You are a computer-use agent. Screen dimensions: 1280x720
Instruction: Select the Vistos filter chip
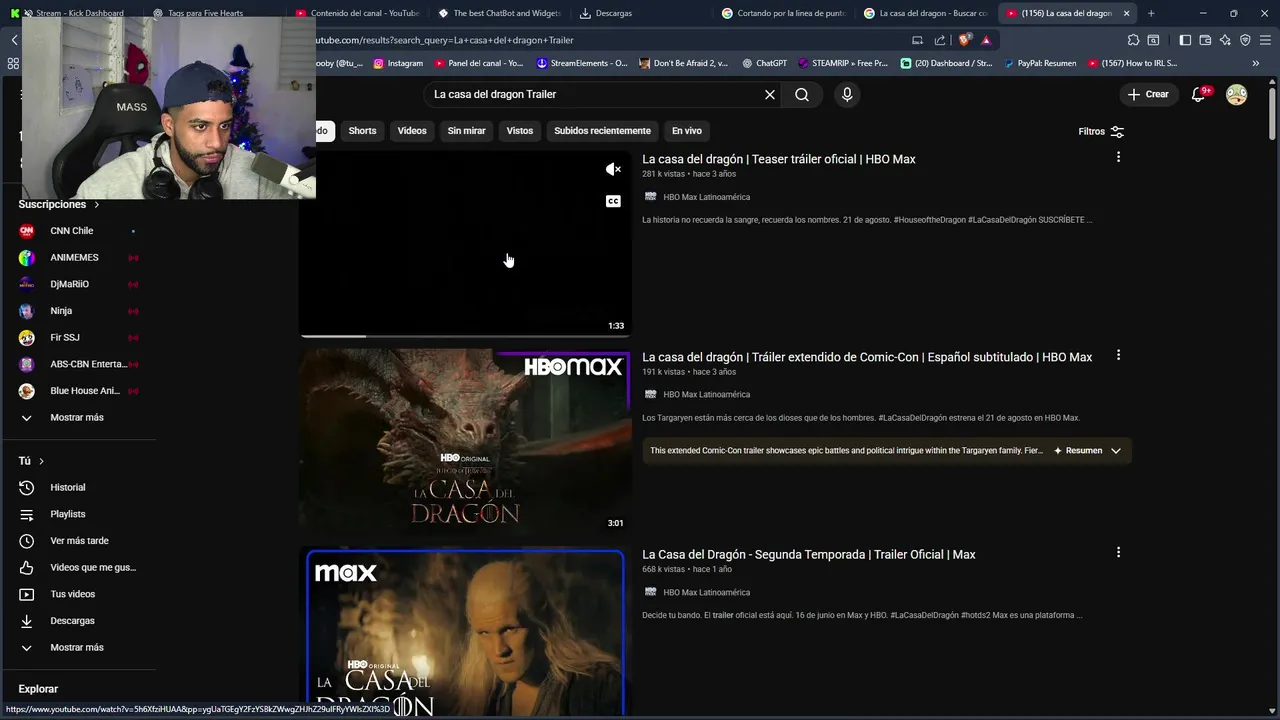tap(520, 131)
